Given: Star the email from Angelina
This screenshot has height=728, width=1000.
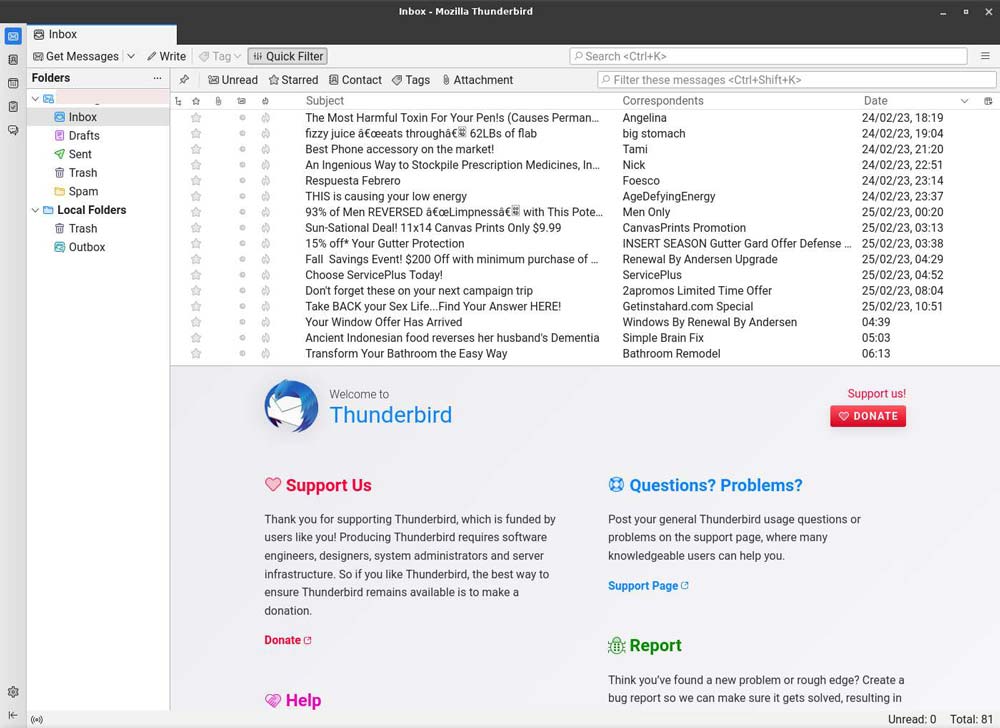Looking at the screenshot, I should (196, 118).
